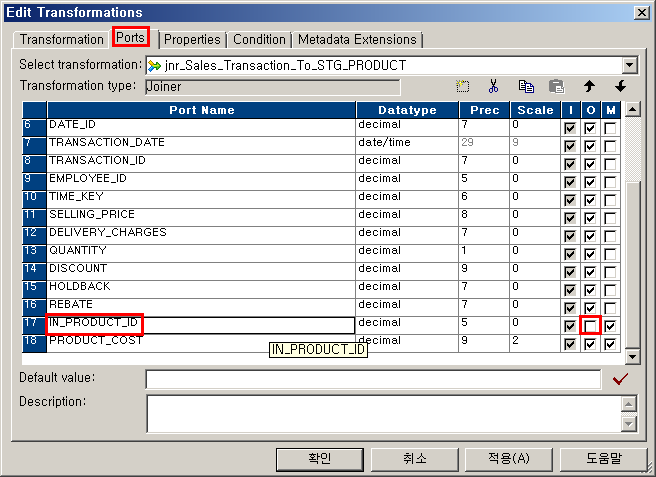Select the PRODUCT_COST port name
The height and width of the screenshot is (477, 656).
coord(95,341)
